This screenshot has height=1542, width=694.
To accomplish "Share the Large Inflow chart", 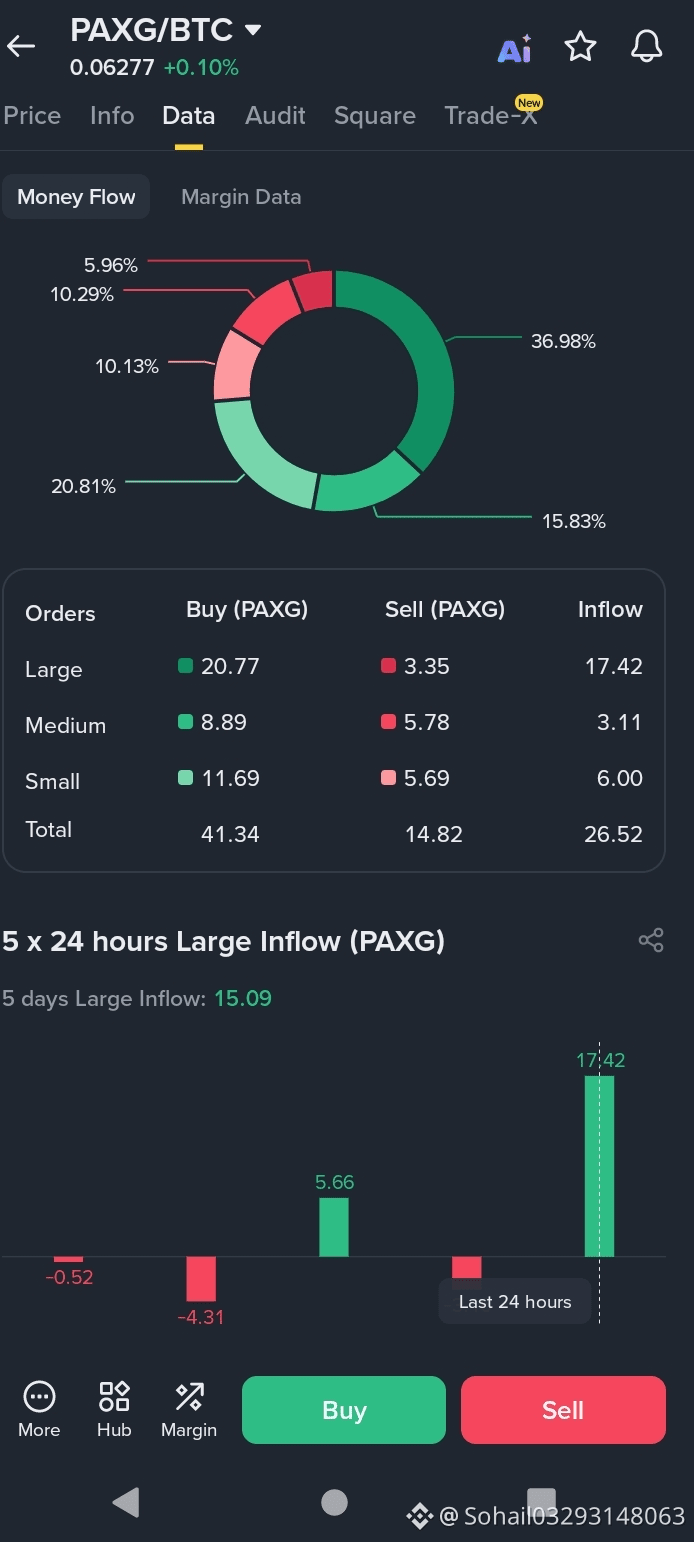I will (x=651, y=940).
